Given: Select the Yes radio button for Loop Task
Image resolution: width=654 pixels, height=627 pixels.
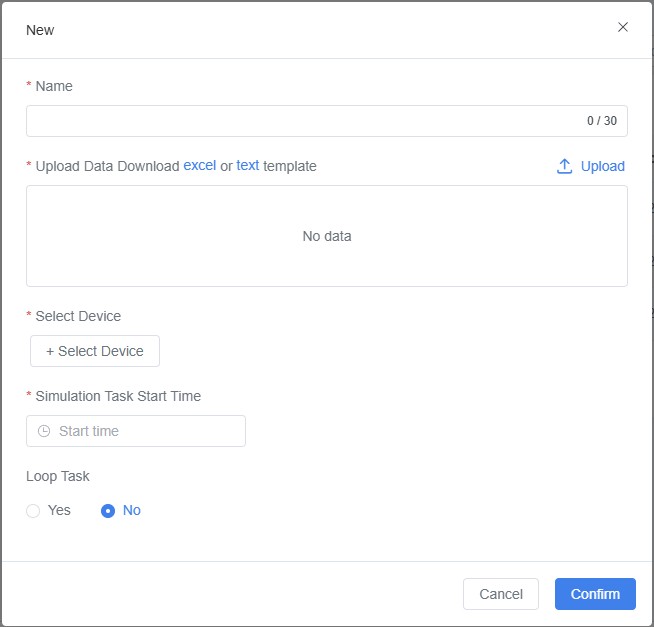Looking at the screenshot, I should 33,511.
